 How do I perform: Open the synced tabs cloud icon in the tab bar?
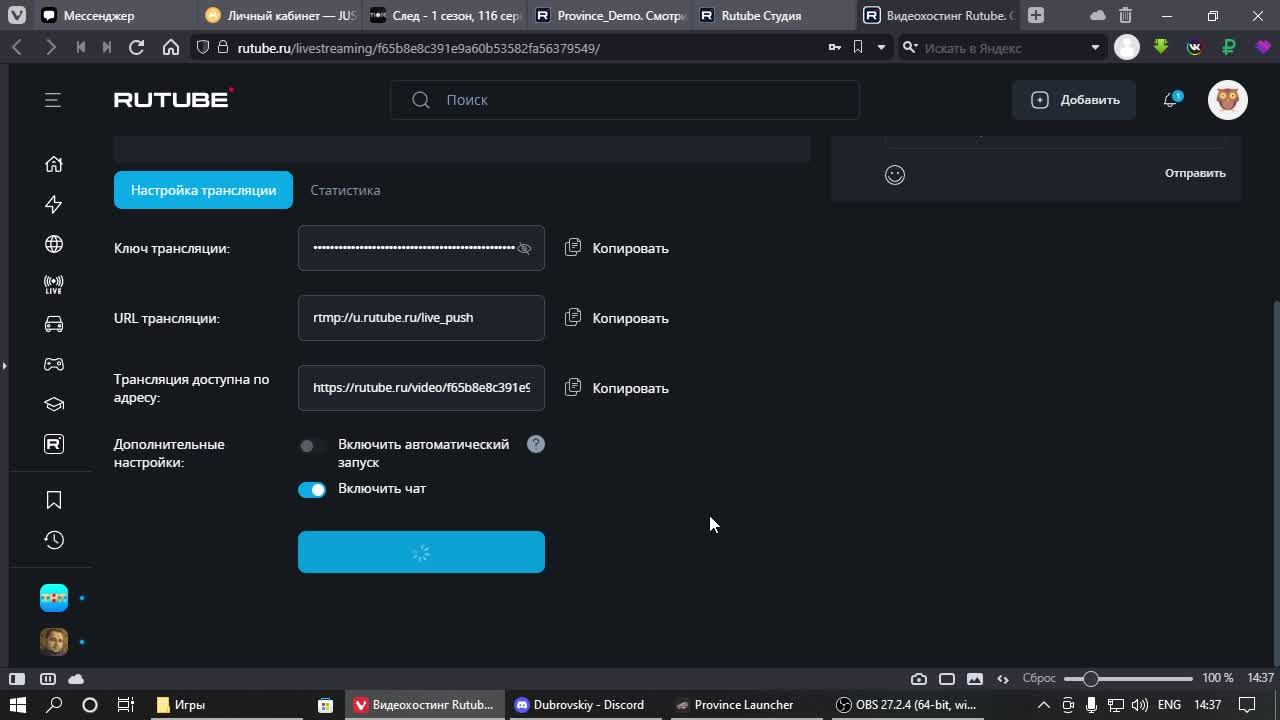click(x=1097, y=15)
